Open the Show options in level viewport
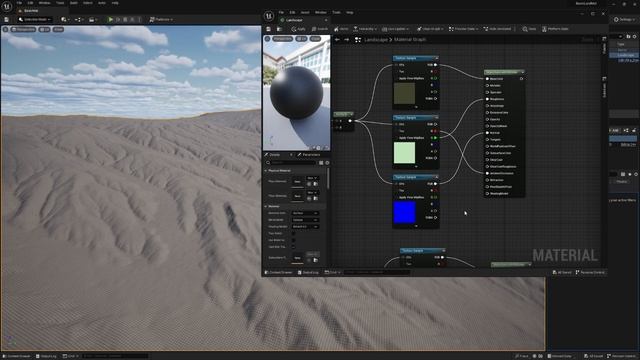Image resolution: width=640 pixels, height=360 pixels. click(58, 29)
